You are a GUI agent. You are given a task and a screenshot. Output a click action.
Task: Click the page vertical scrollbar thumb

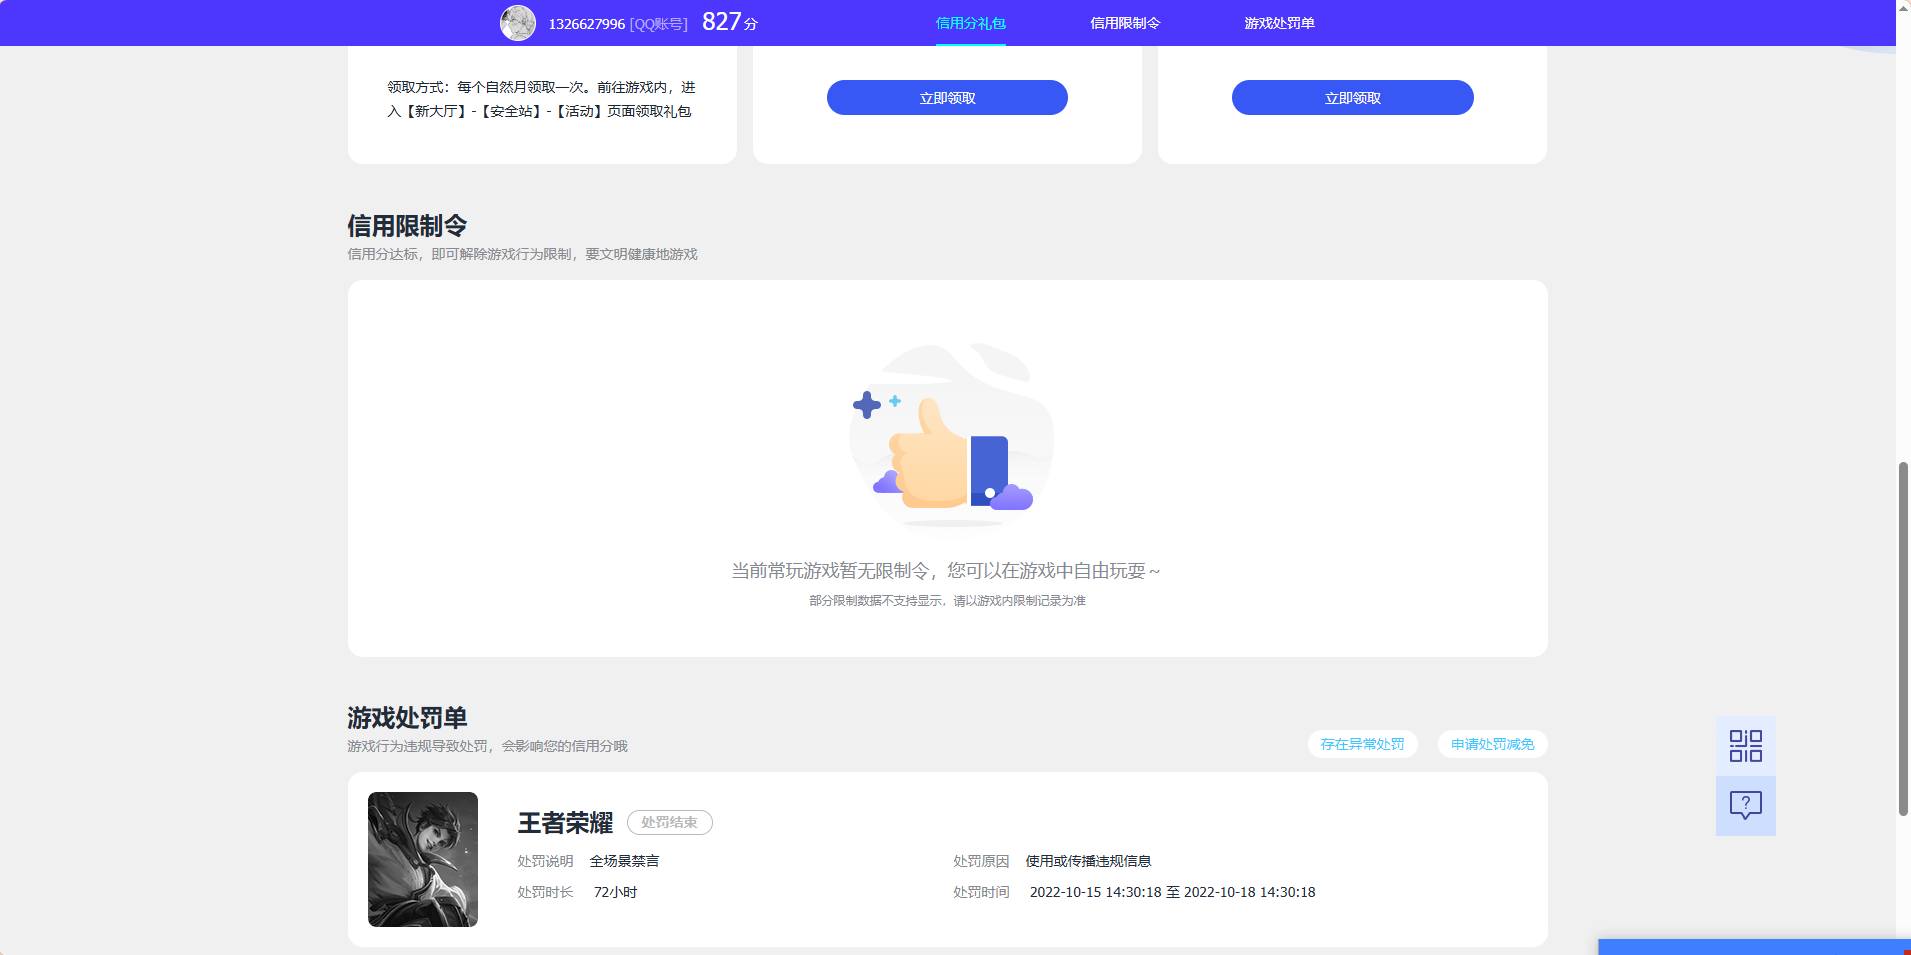tap(1903, 638)
